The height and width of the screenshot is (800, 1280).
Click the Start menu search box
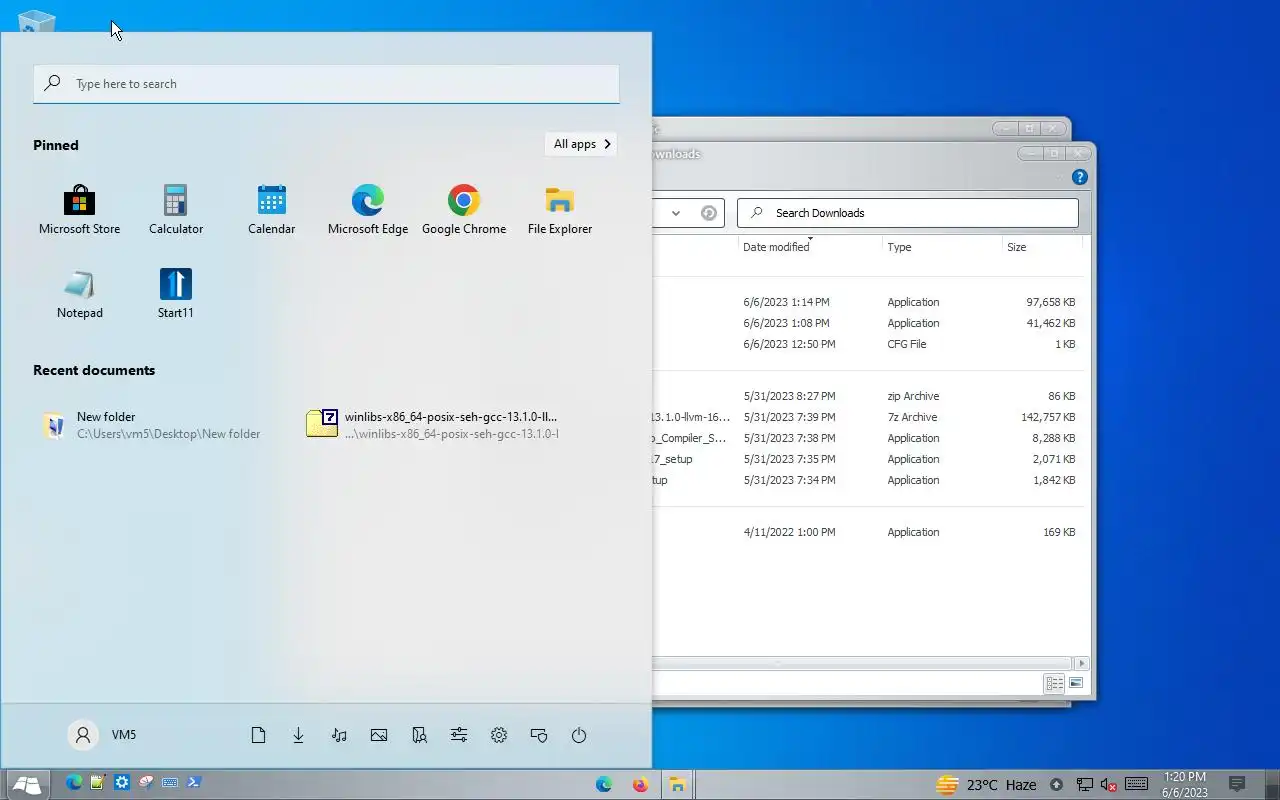tap(326, 84)
